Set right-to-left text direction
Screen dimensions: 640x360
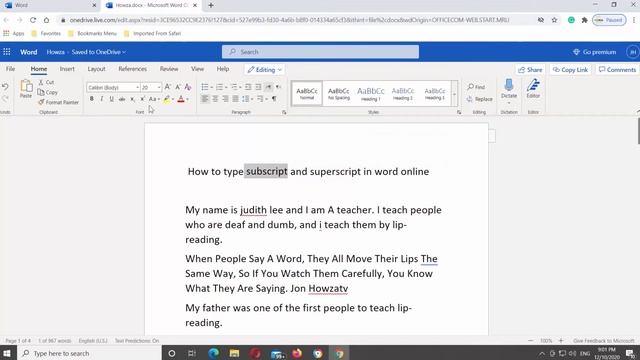(278, 87)
